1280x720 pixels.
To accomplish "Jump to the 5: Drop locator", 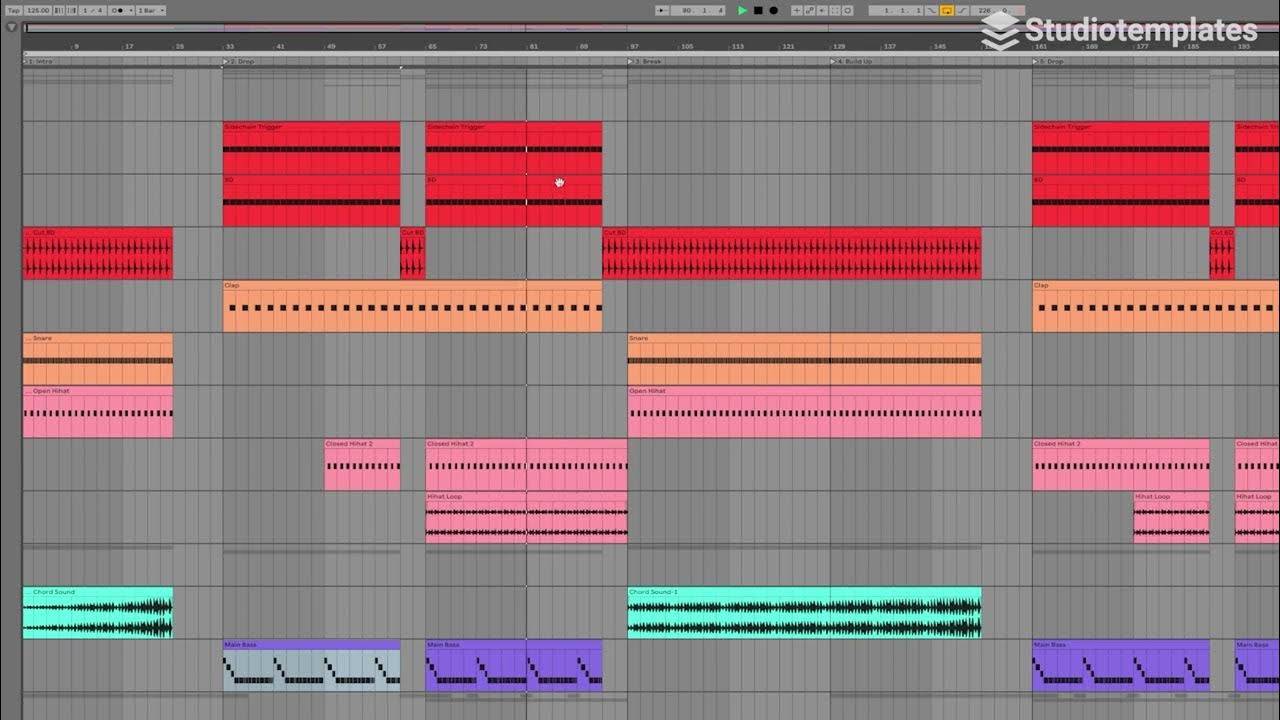I will click(1050, 61).
